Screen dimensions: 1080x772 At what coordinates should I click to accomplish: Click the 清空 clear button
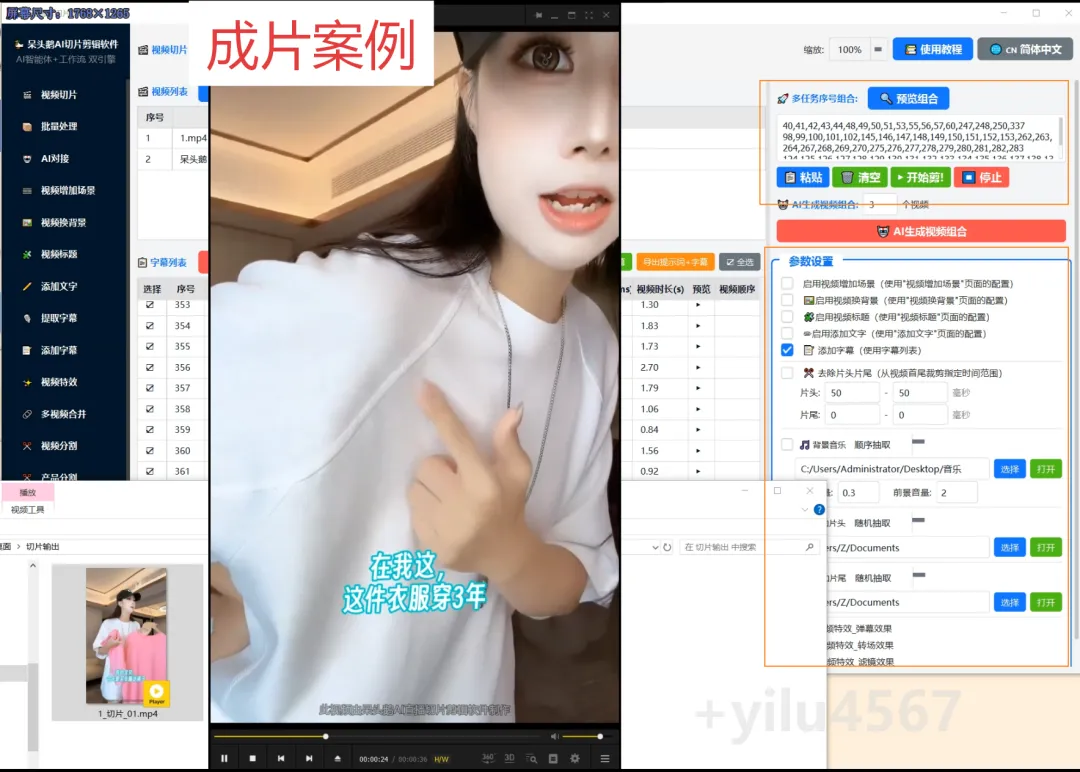[860, 178]
